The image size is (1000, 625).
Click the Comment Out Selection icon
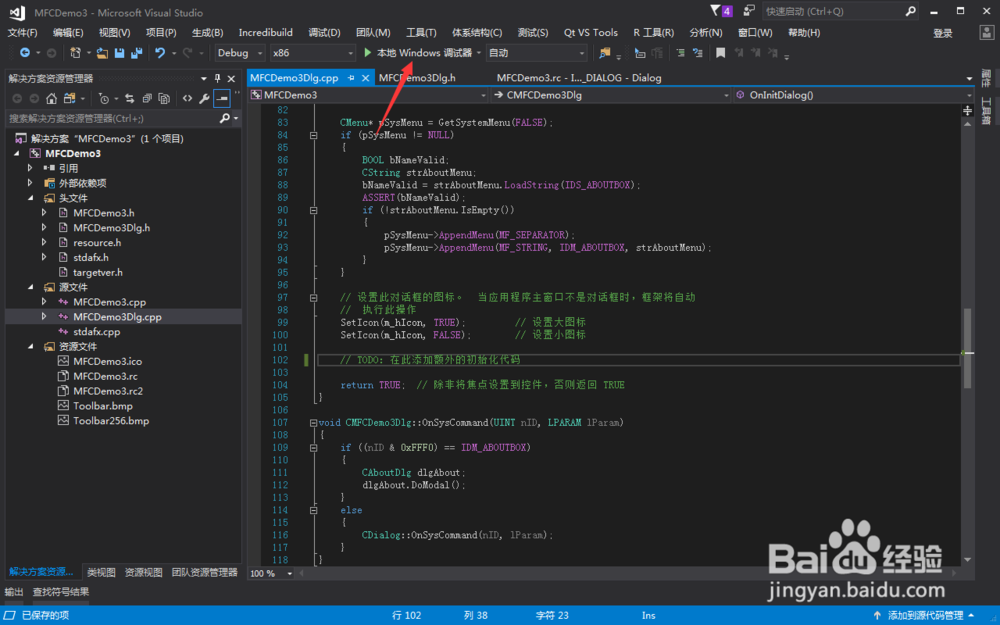pos(680,53)
